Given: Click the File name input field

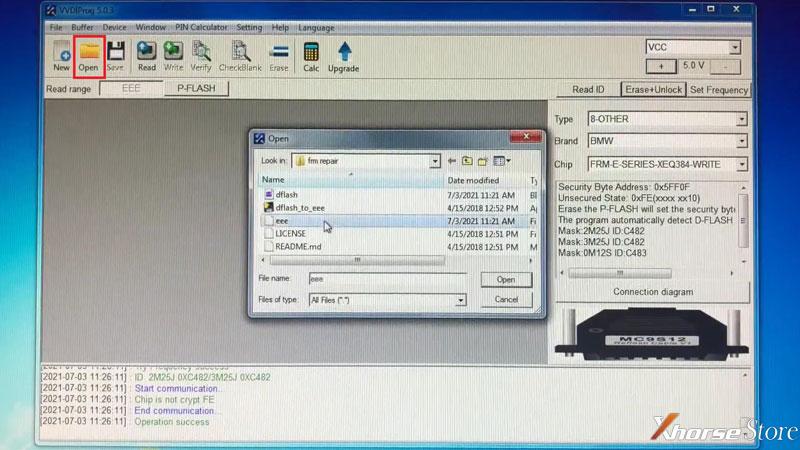Looking at the screenshot, I should point(387,279).
